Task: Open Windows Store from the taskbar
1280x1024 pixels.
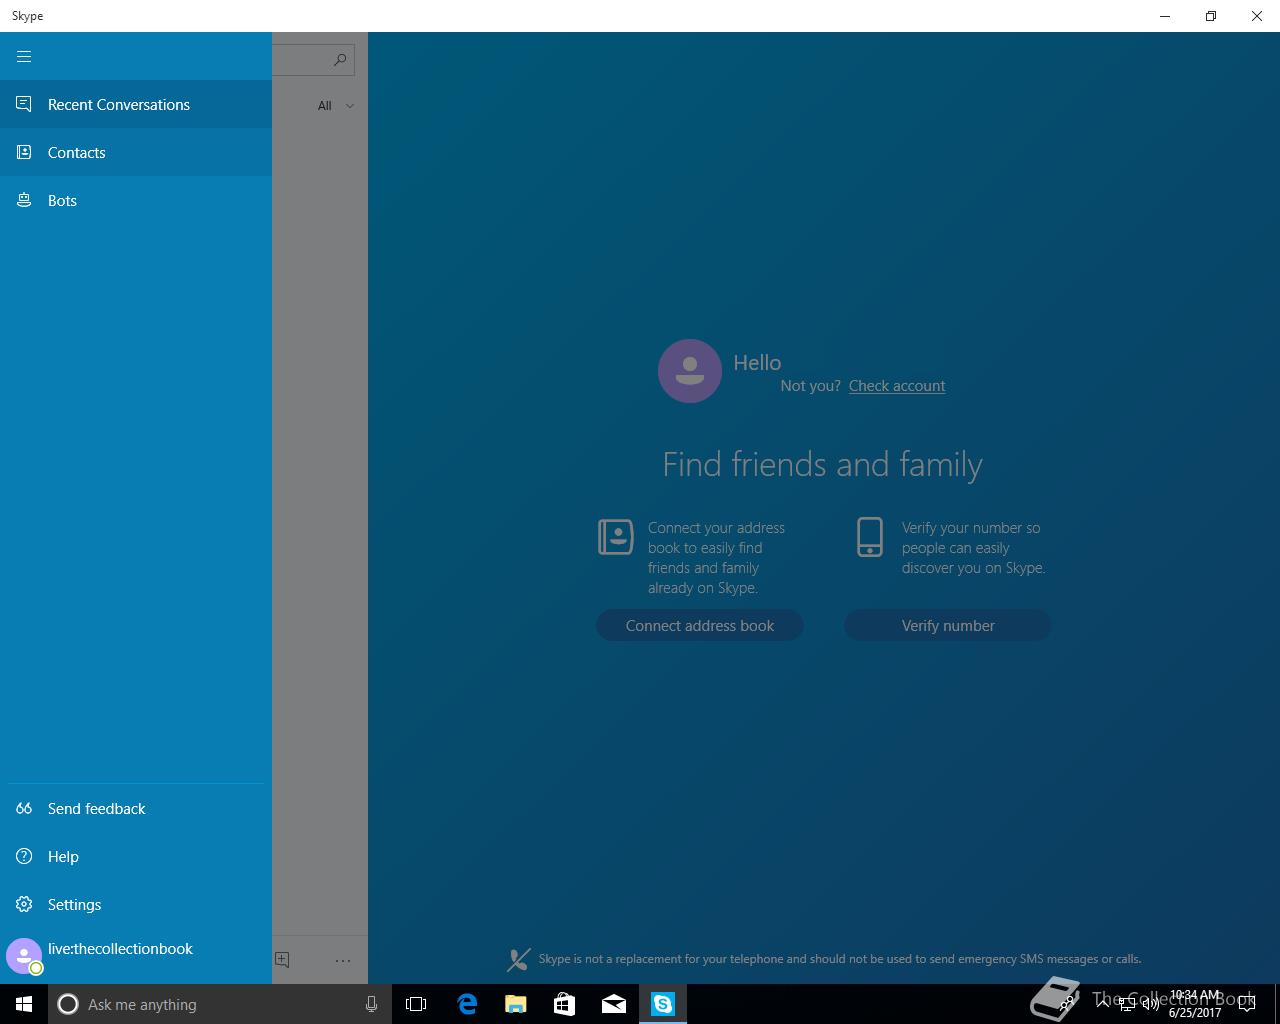Action: tap(564, 1004)
